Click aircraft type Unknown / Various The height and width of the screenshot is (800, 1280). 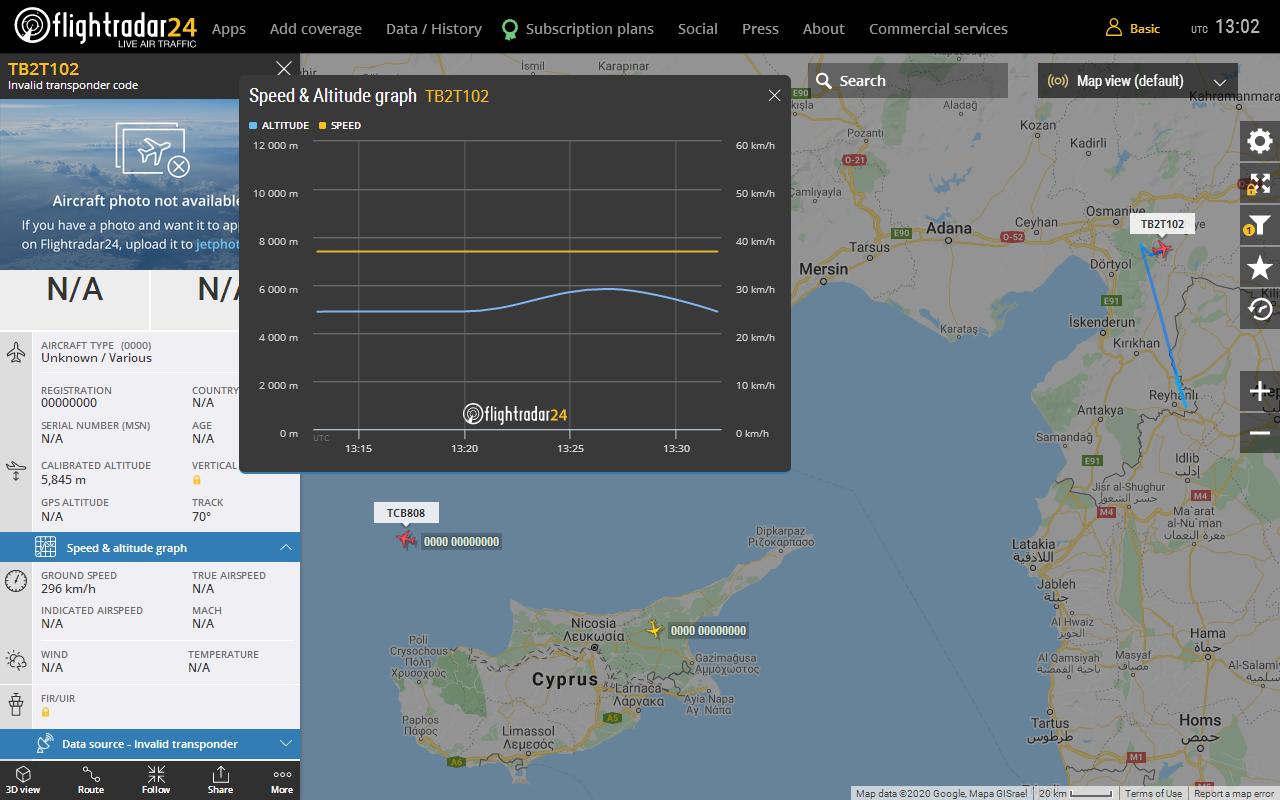pyautogui.click(x=96, y=357)
